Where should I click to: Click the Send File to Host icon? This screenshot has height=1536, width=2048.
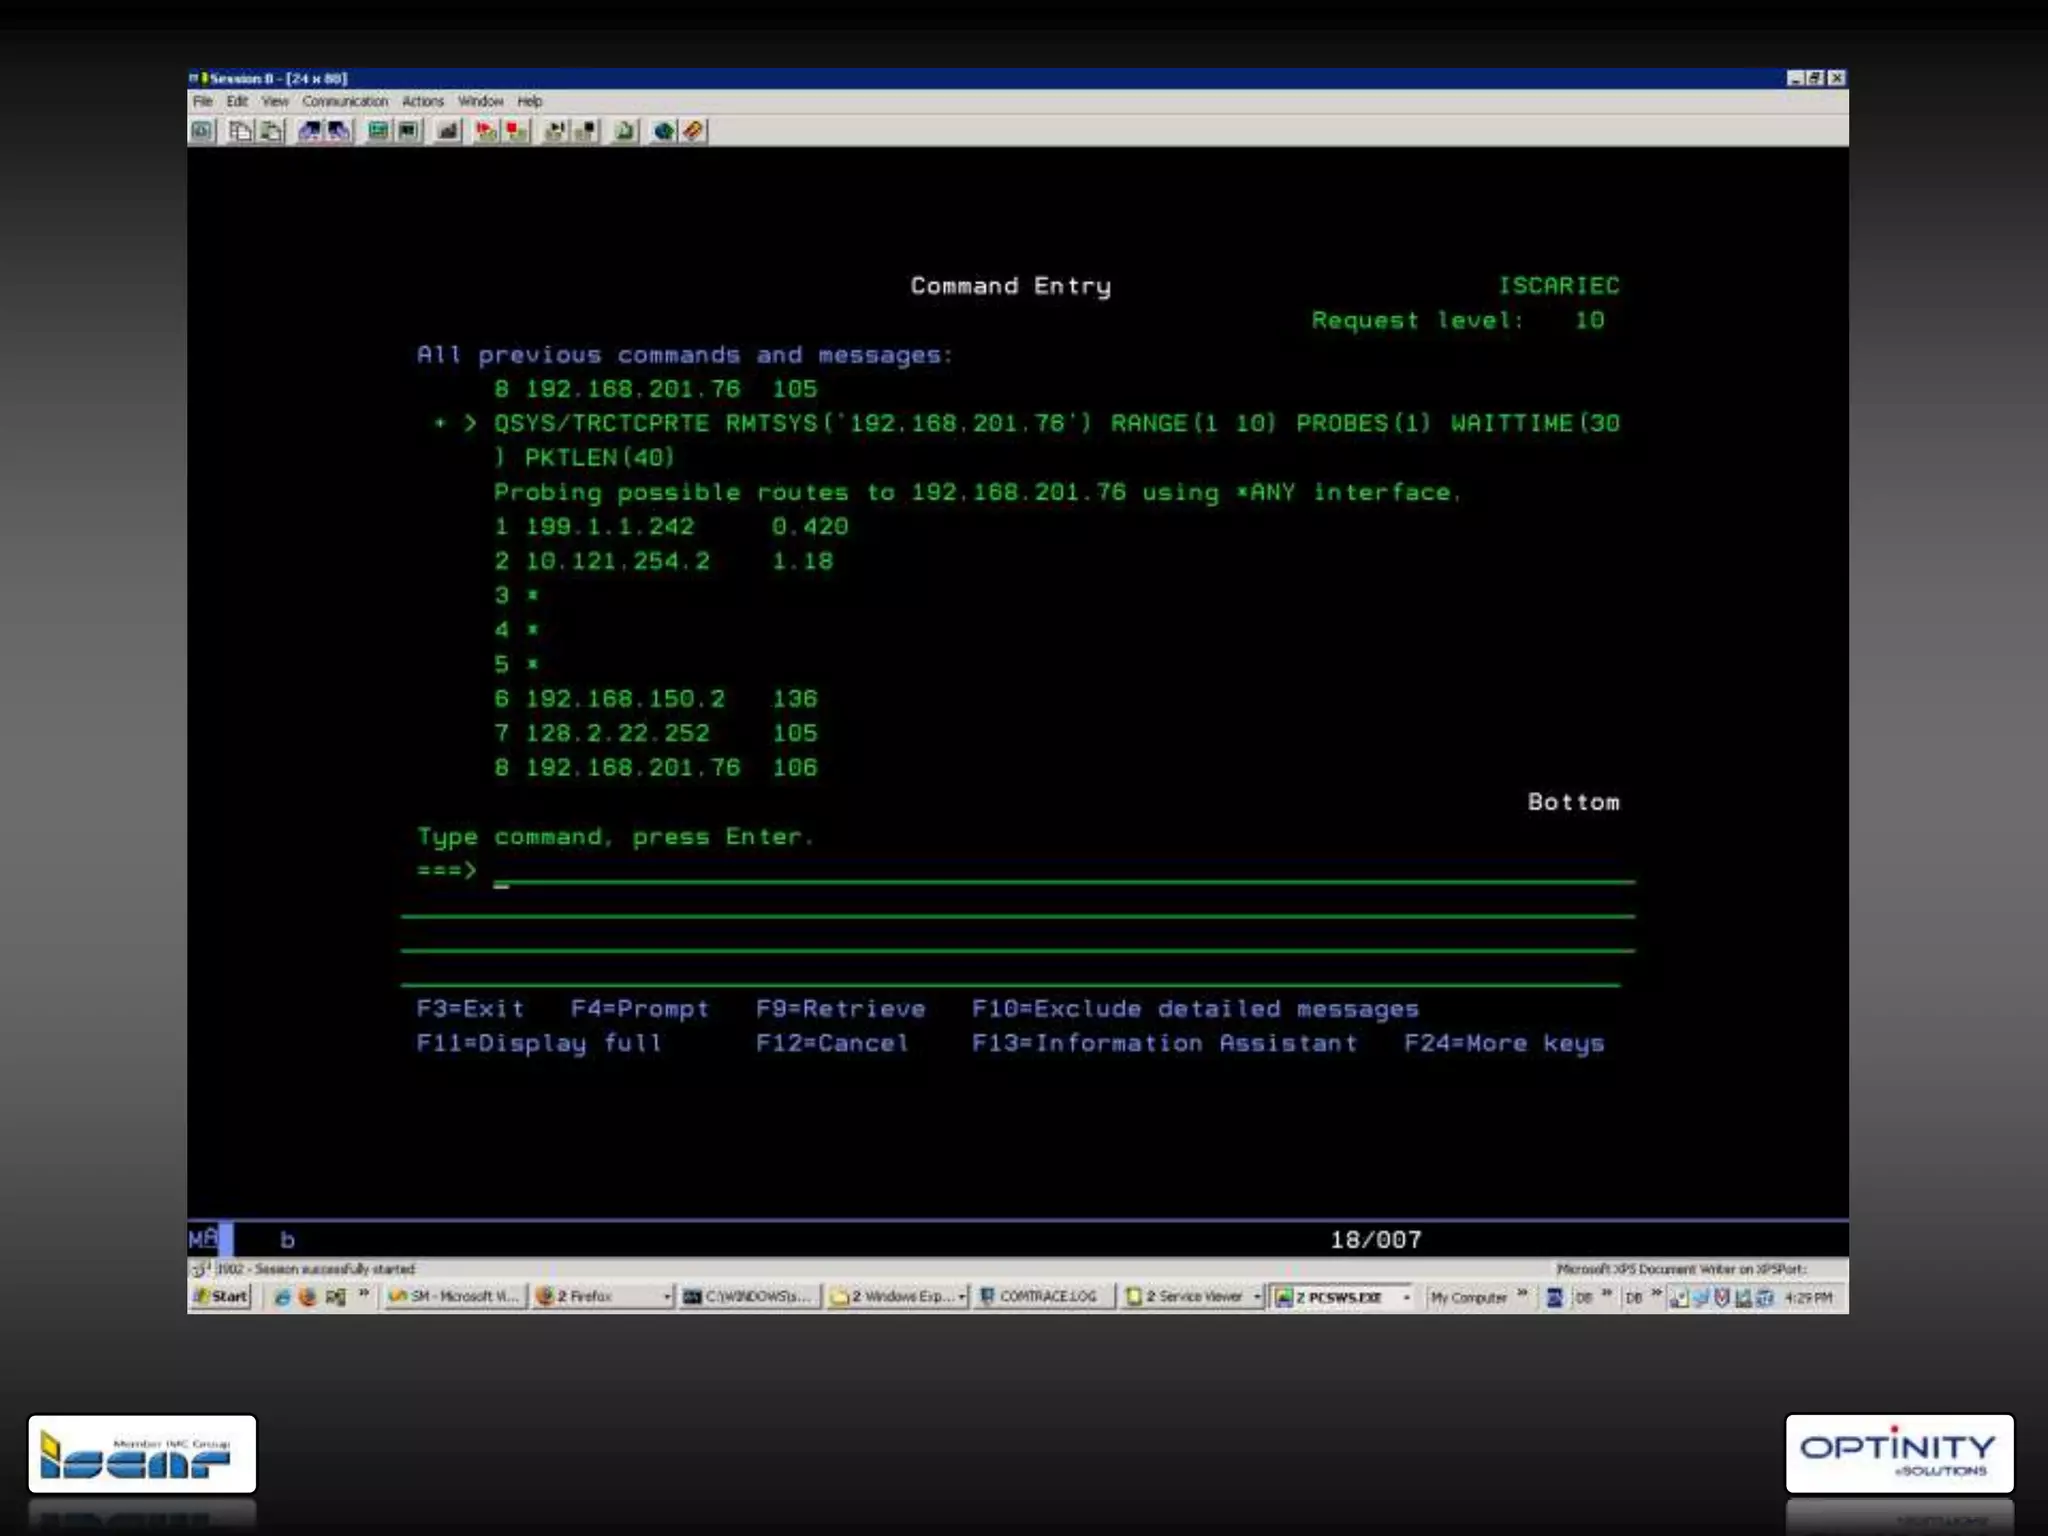pyautogui.click(x=309, y=131)
